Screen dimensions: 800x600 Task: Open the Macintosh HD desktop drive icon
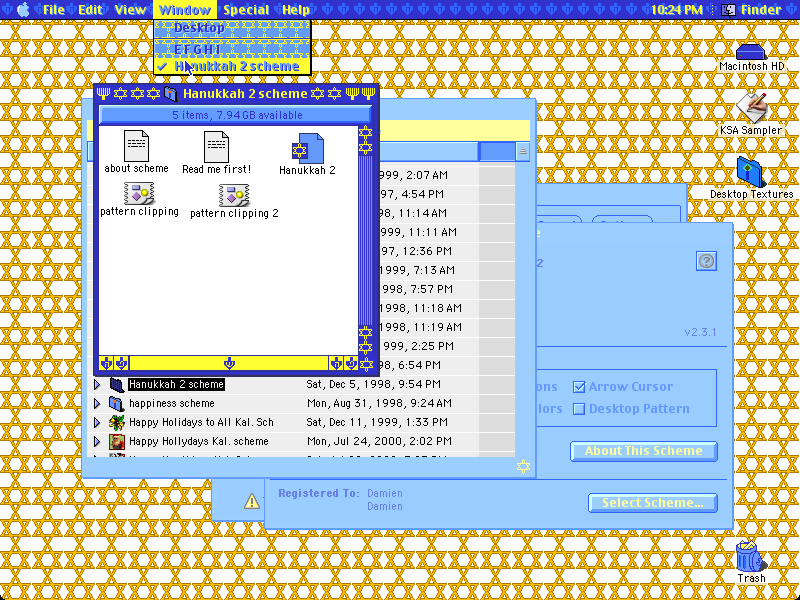(751, 52)
